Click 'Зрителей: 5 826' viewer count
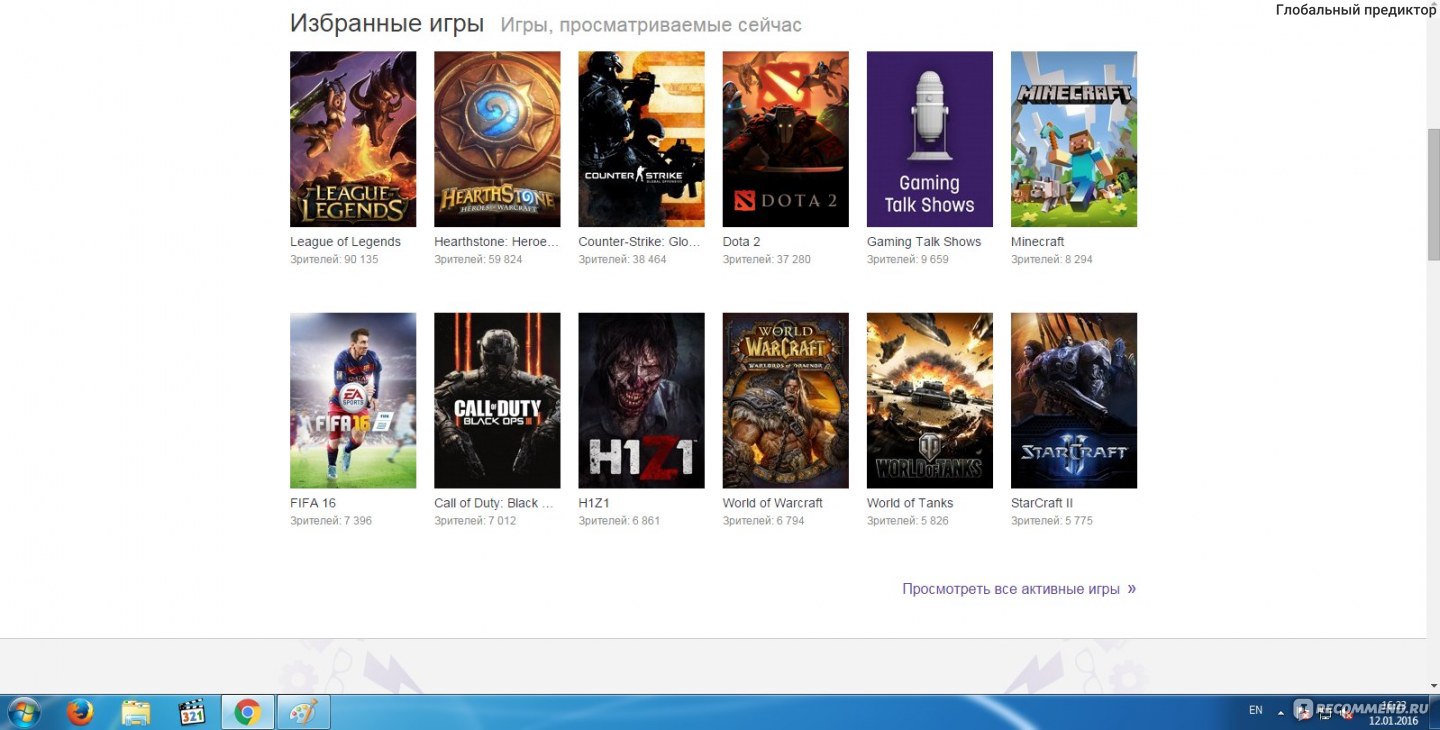 coord(907,521)
